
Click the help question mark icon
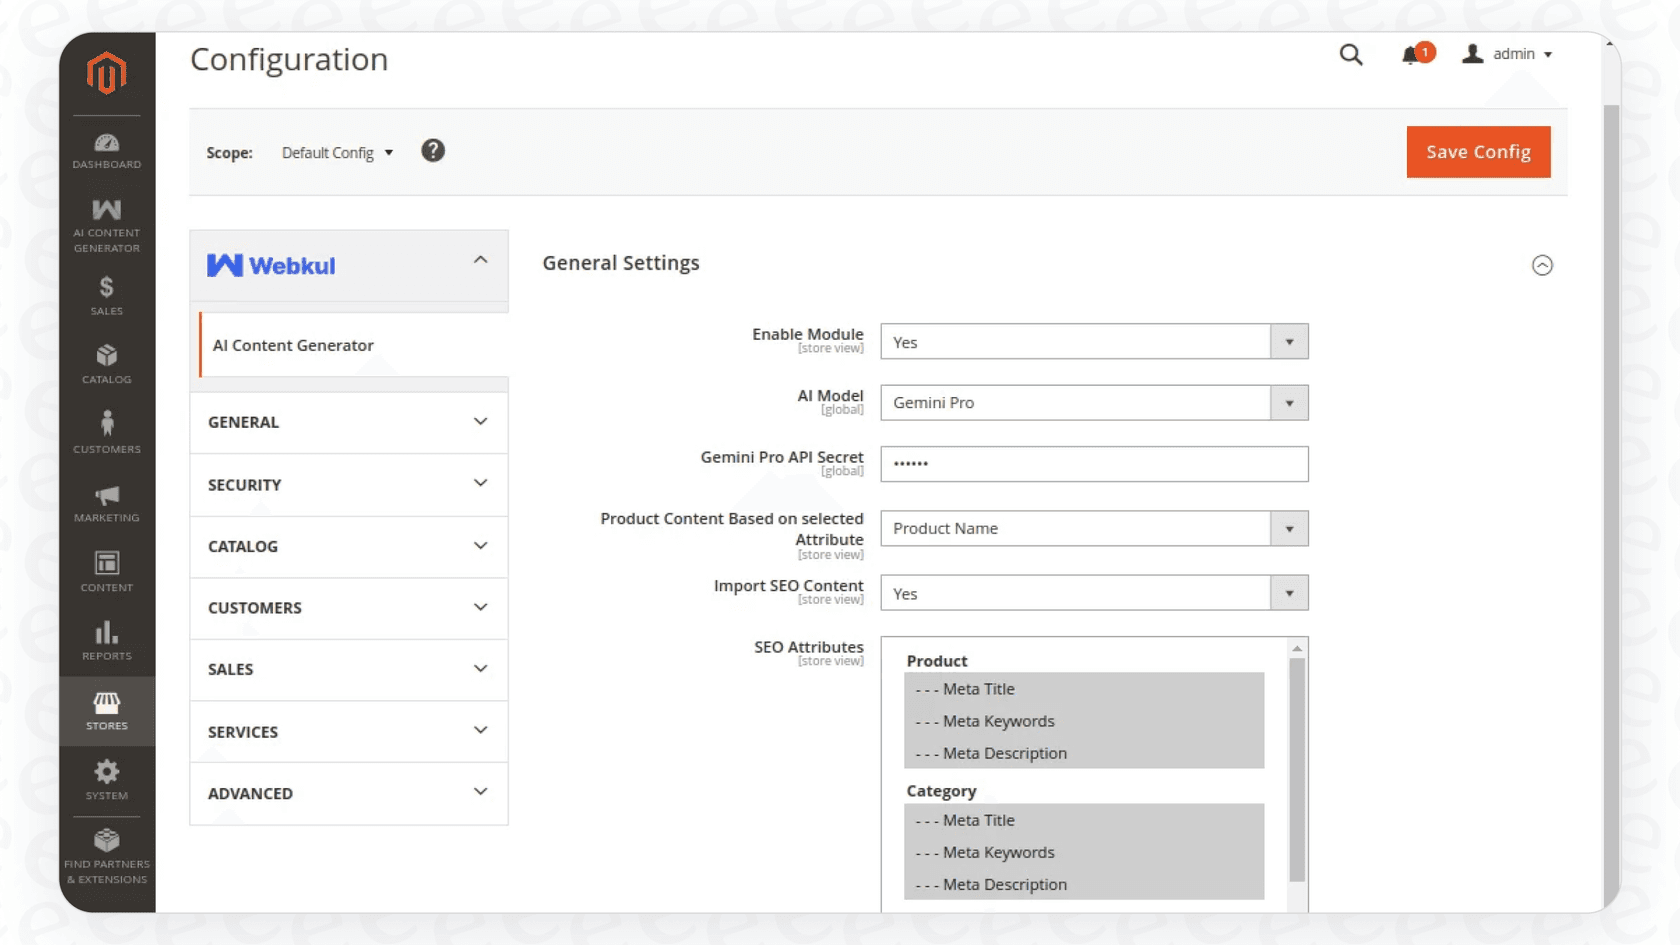click(433, 150)
